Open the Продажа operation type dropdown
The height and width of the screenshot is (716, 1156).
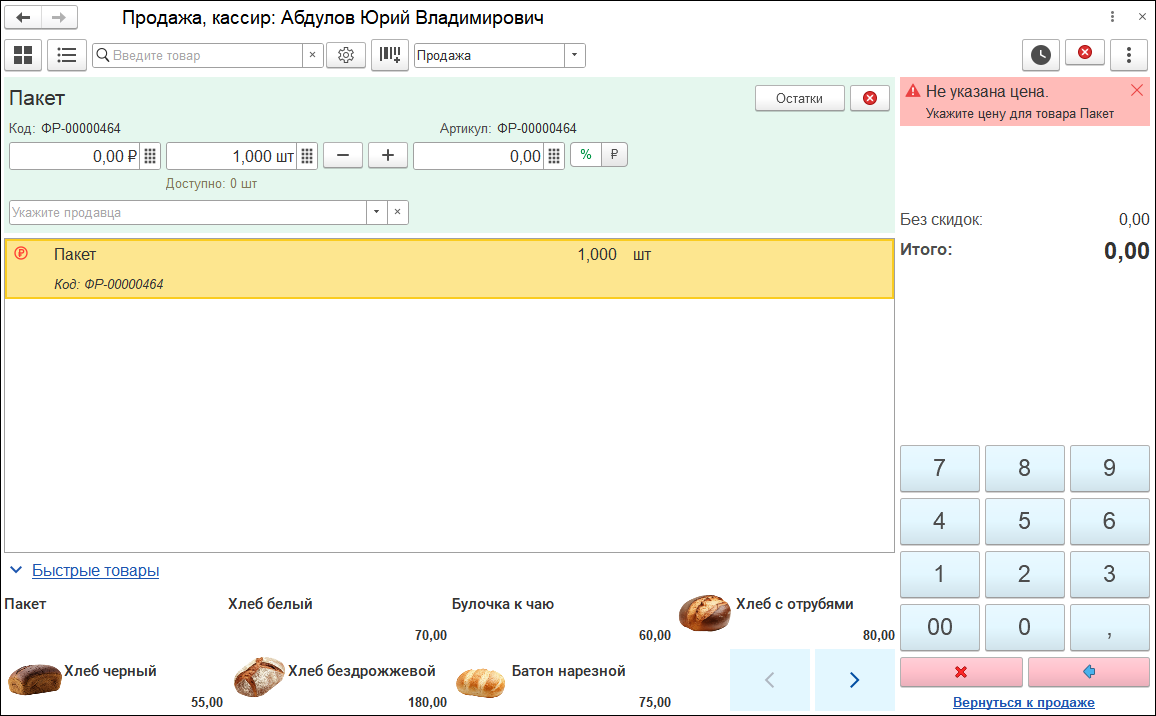coord(575,55)
